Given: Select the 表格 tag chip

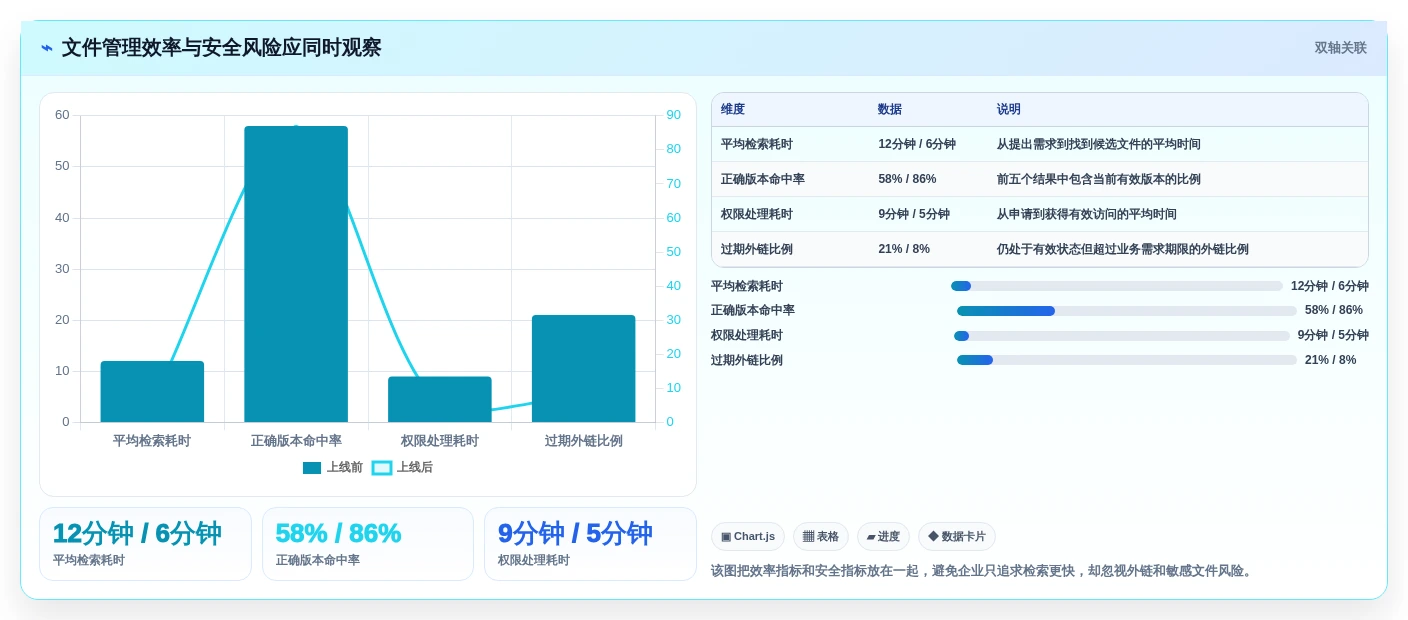Looking at the screenshot, I should (x=821, y=537).
